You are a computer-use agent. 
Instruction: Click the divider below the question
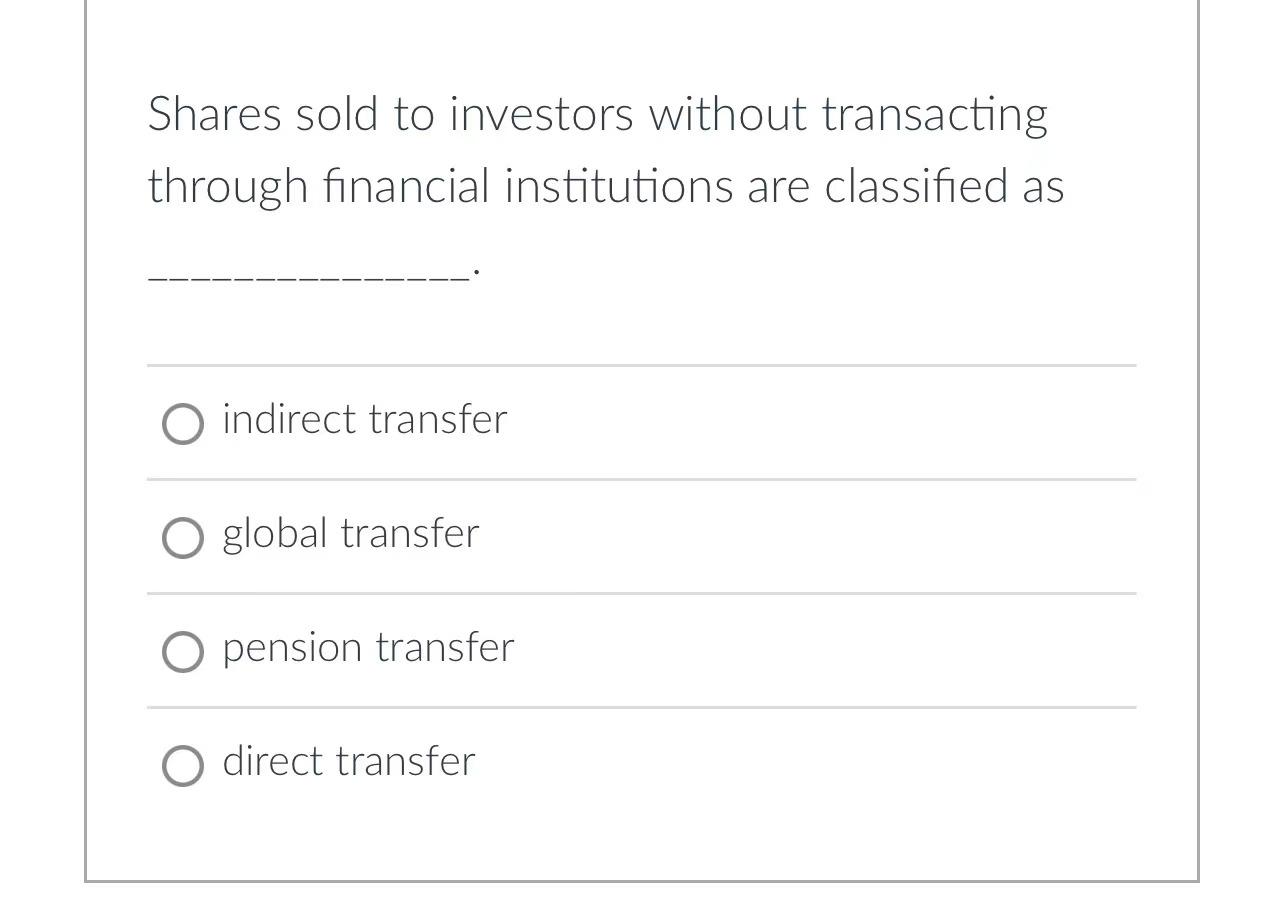(640, 365)
